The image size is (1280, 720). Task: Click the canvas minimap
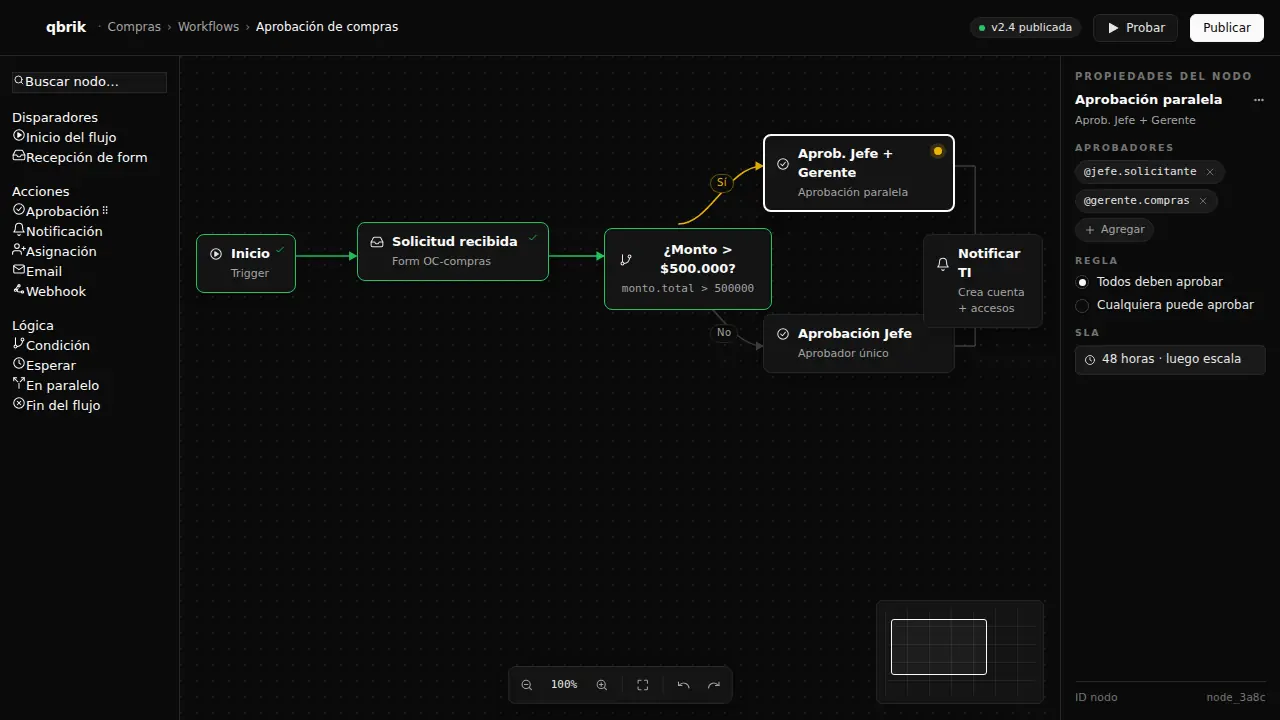960,651
